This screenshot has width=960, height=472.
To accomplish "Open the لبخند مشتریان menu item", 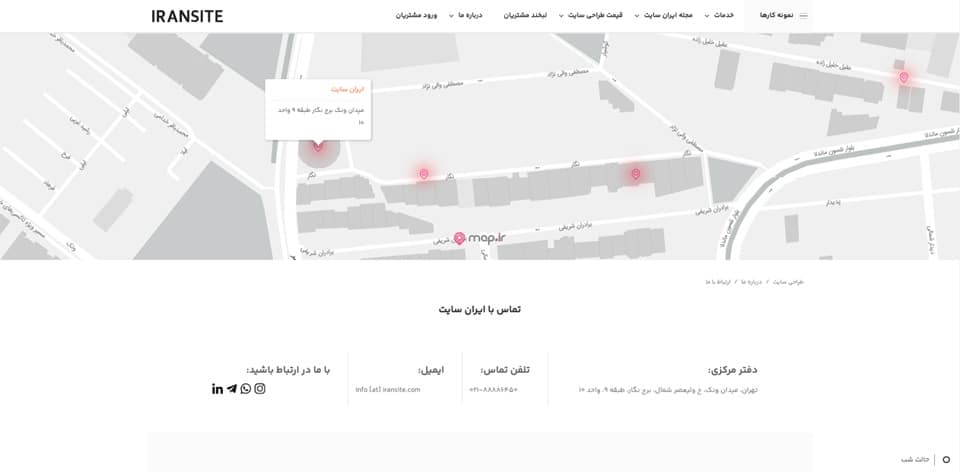I will [x=525, y=16].
